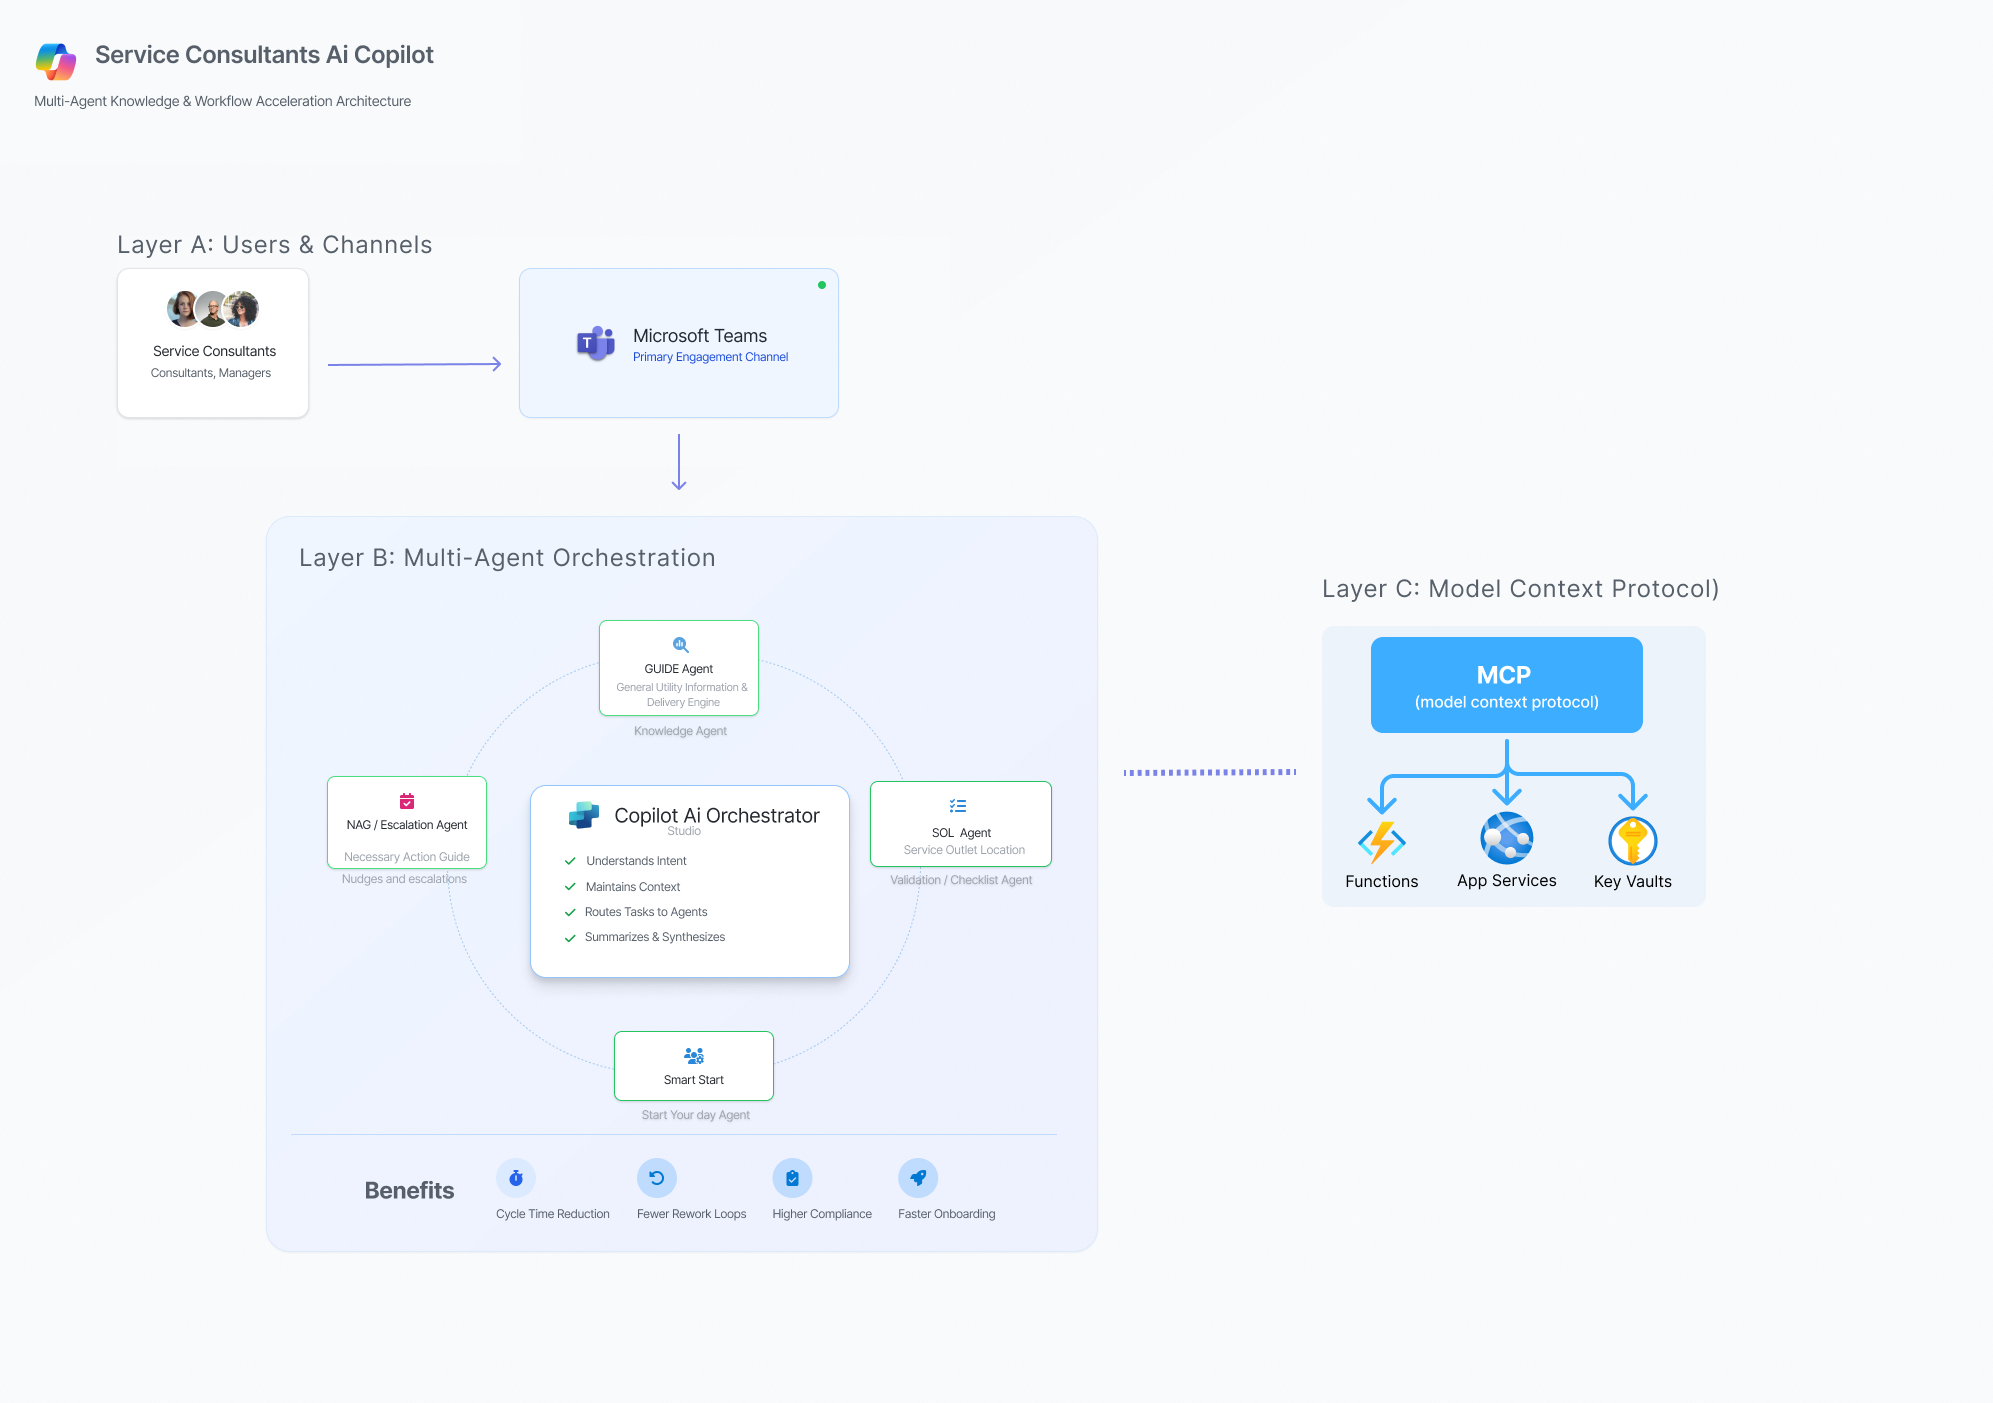The height and width of the screenshot is (1403, 1993).
Task: Click the Key Vaults key icon
Action: pyautogui.click(x=1633, y=841)
